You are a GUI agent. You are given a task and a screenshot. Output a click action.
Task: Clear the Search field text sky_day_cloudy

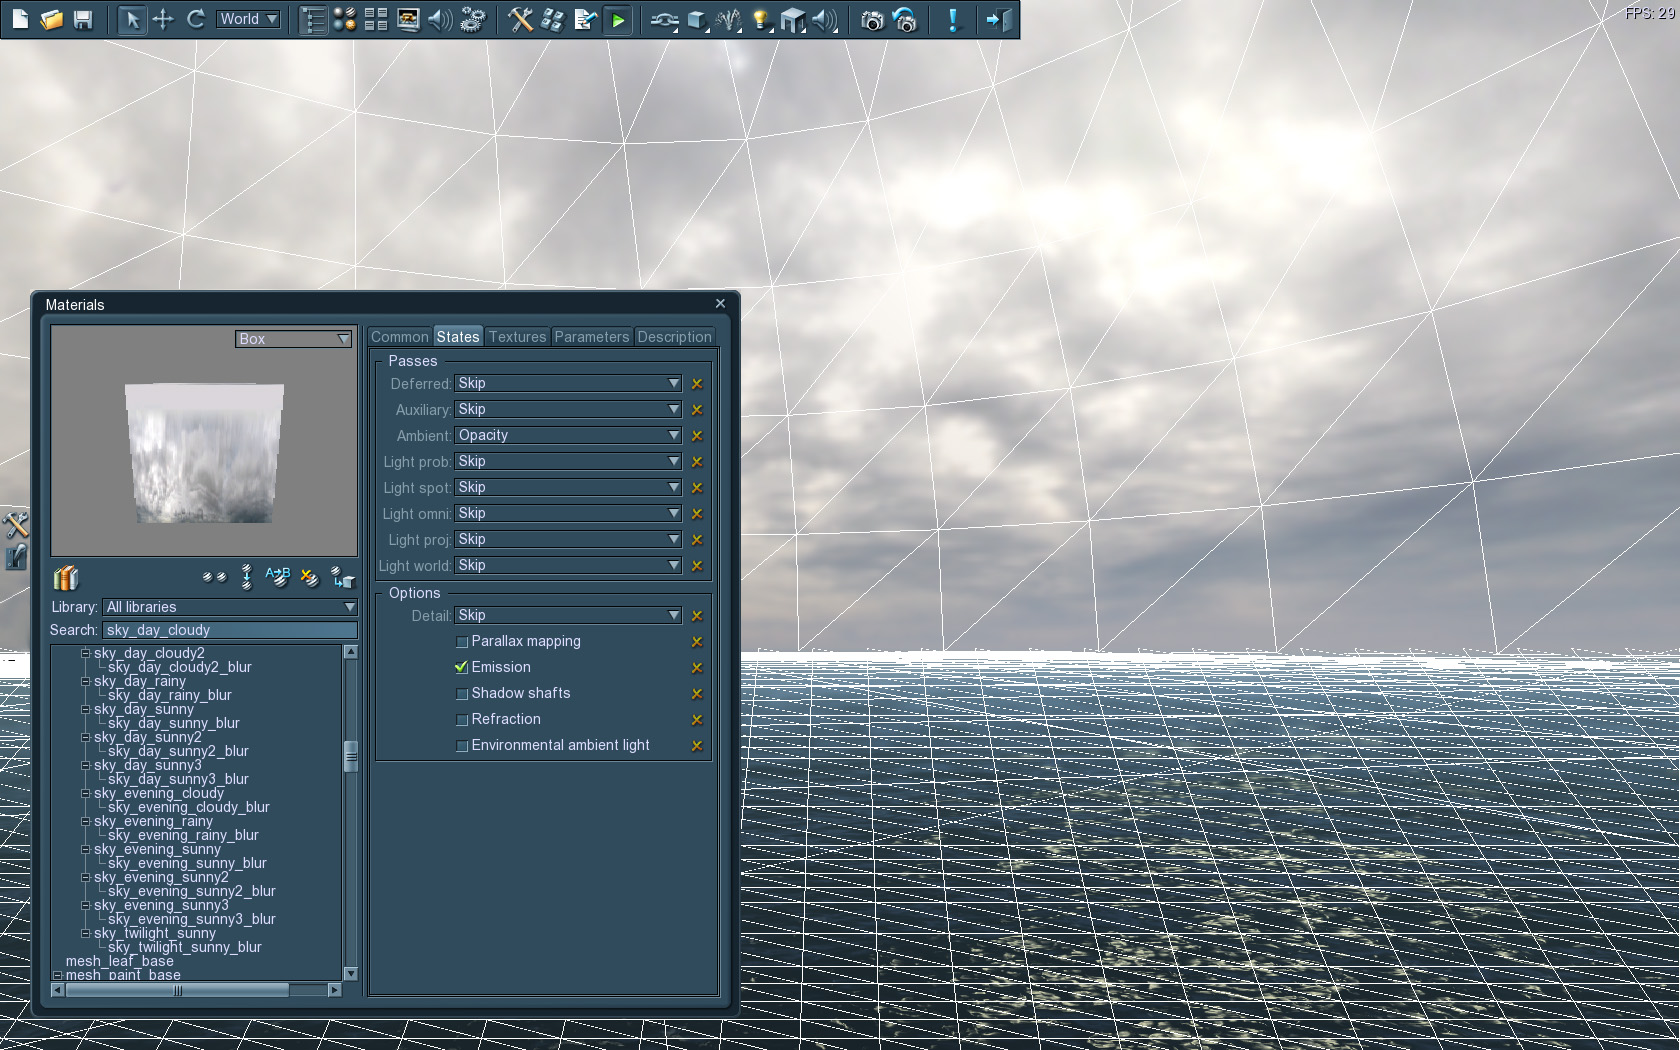tap(230, 630)
